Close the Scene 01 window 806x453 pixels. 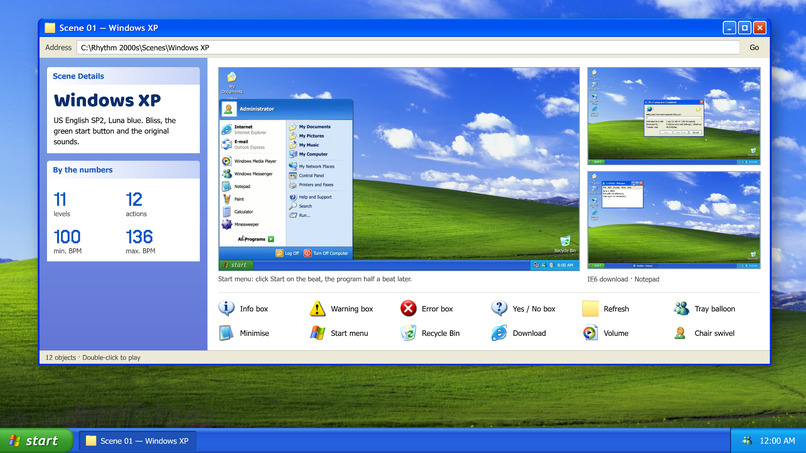point(760,28)
